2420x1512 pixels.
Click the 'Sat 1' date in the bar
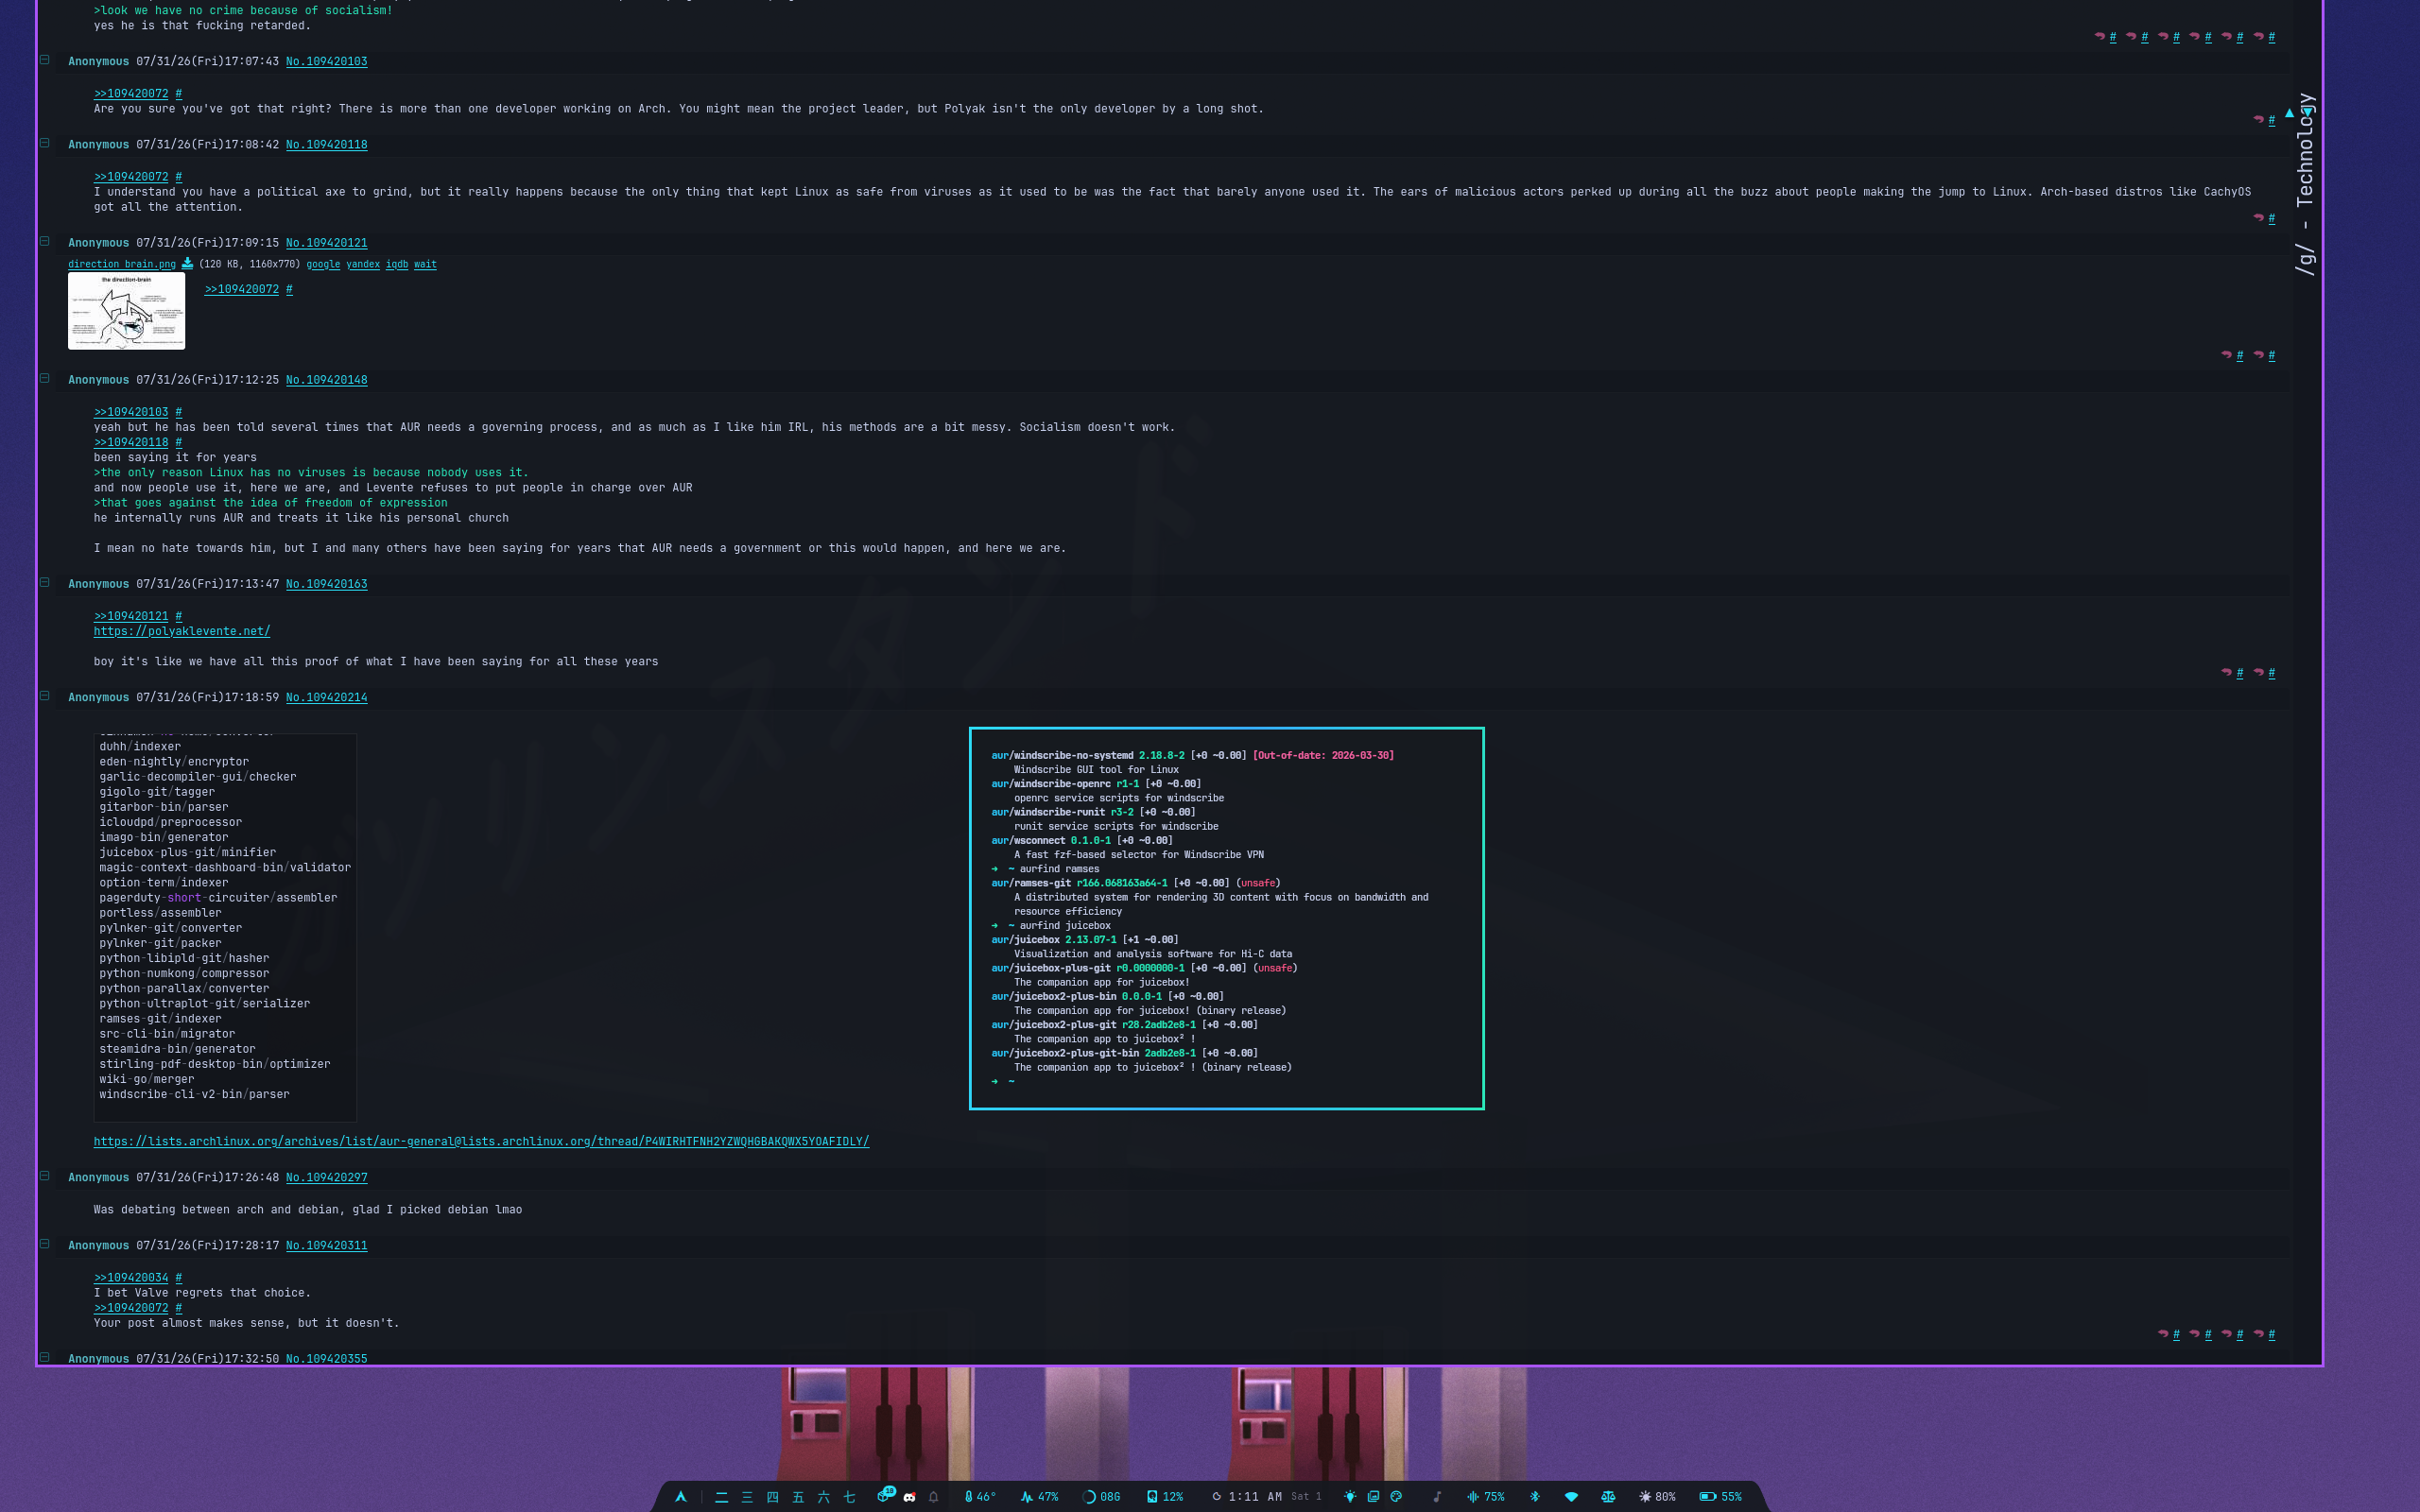coord(1306,1497)
